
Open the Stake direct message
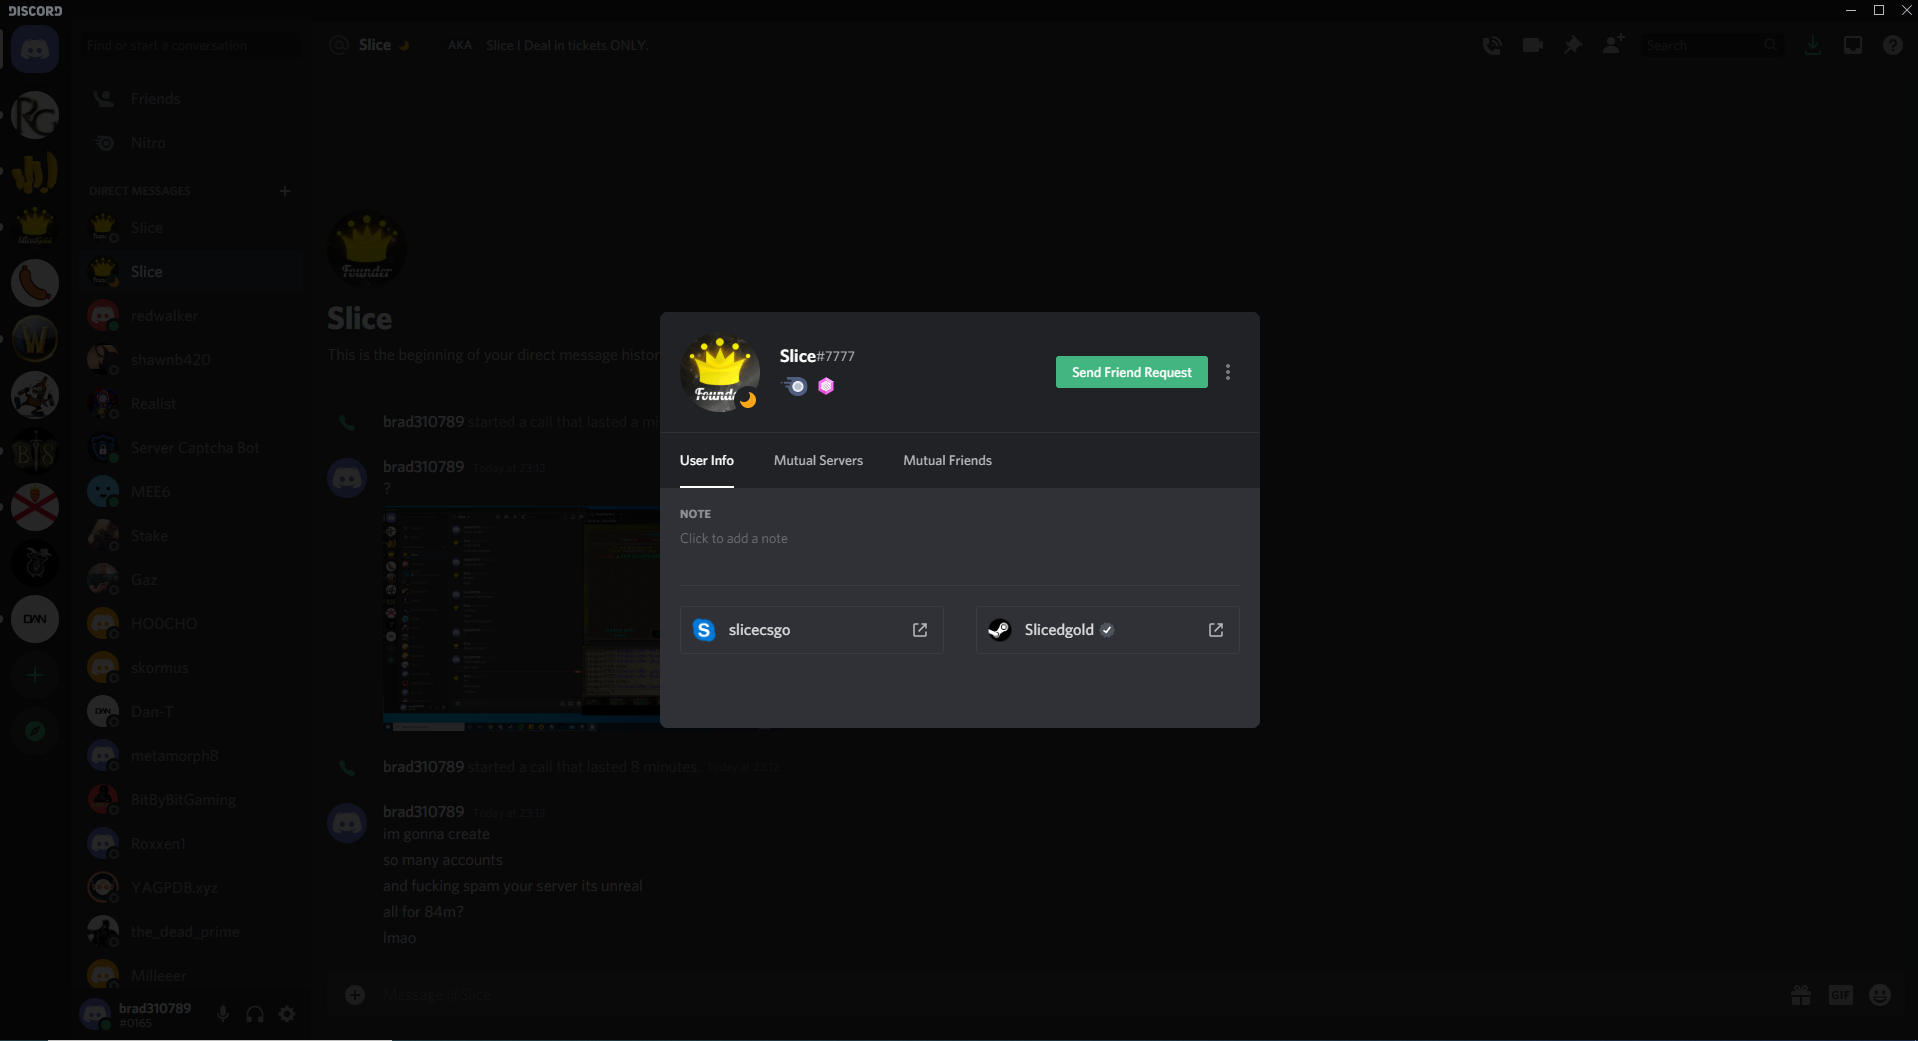(x=191, y=536)
